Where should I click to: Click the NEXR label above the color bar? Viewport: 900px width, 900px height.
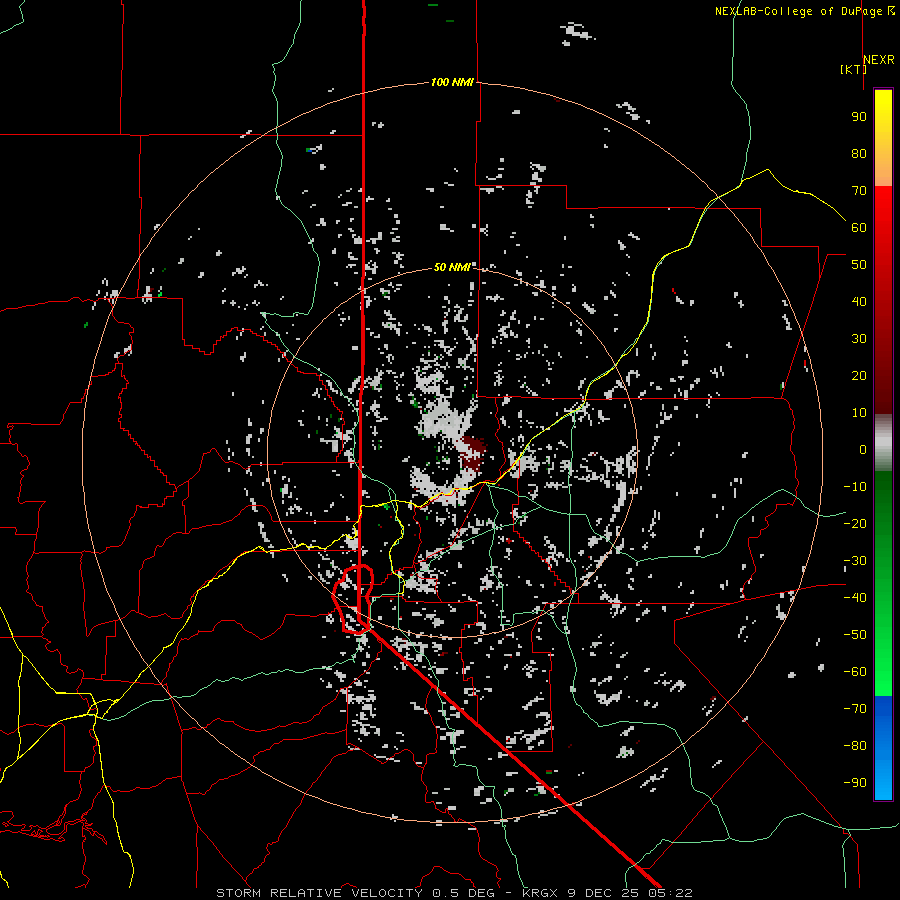point(879,59)
